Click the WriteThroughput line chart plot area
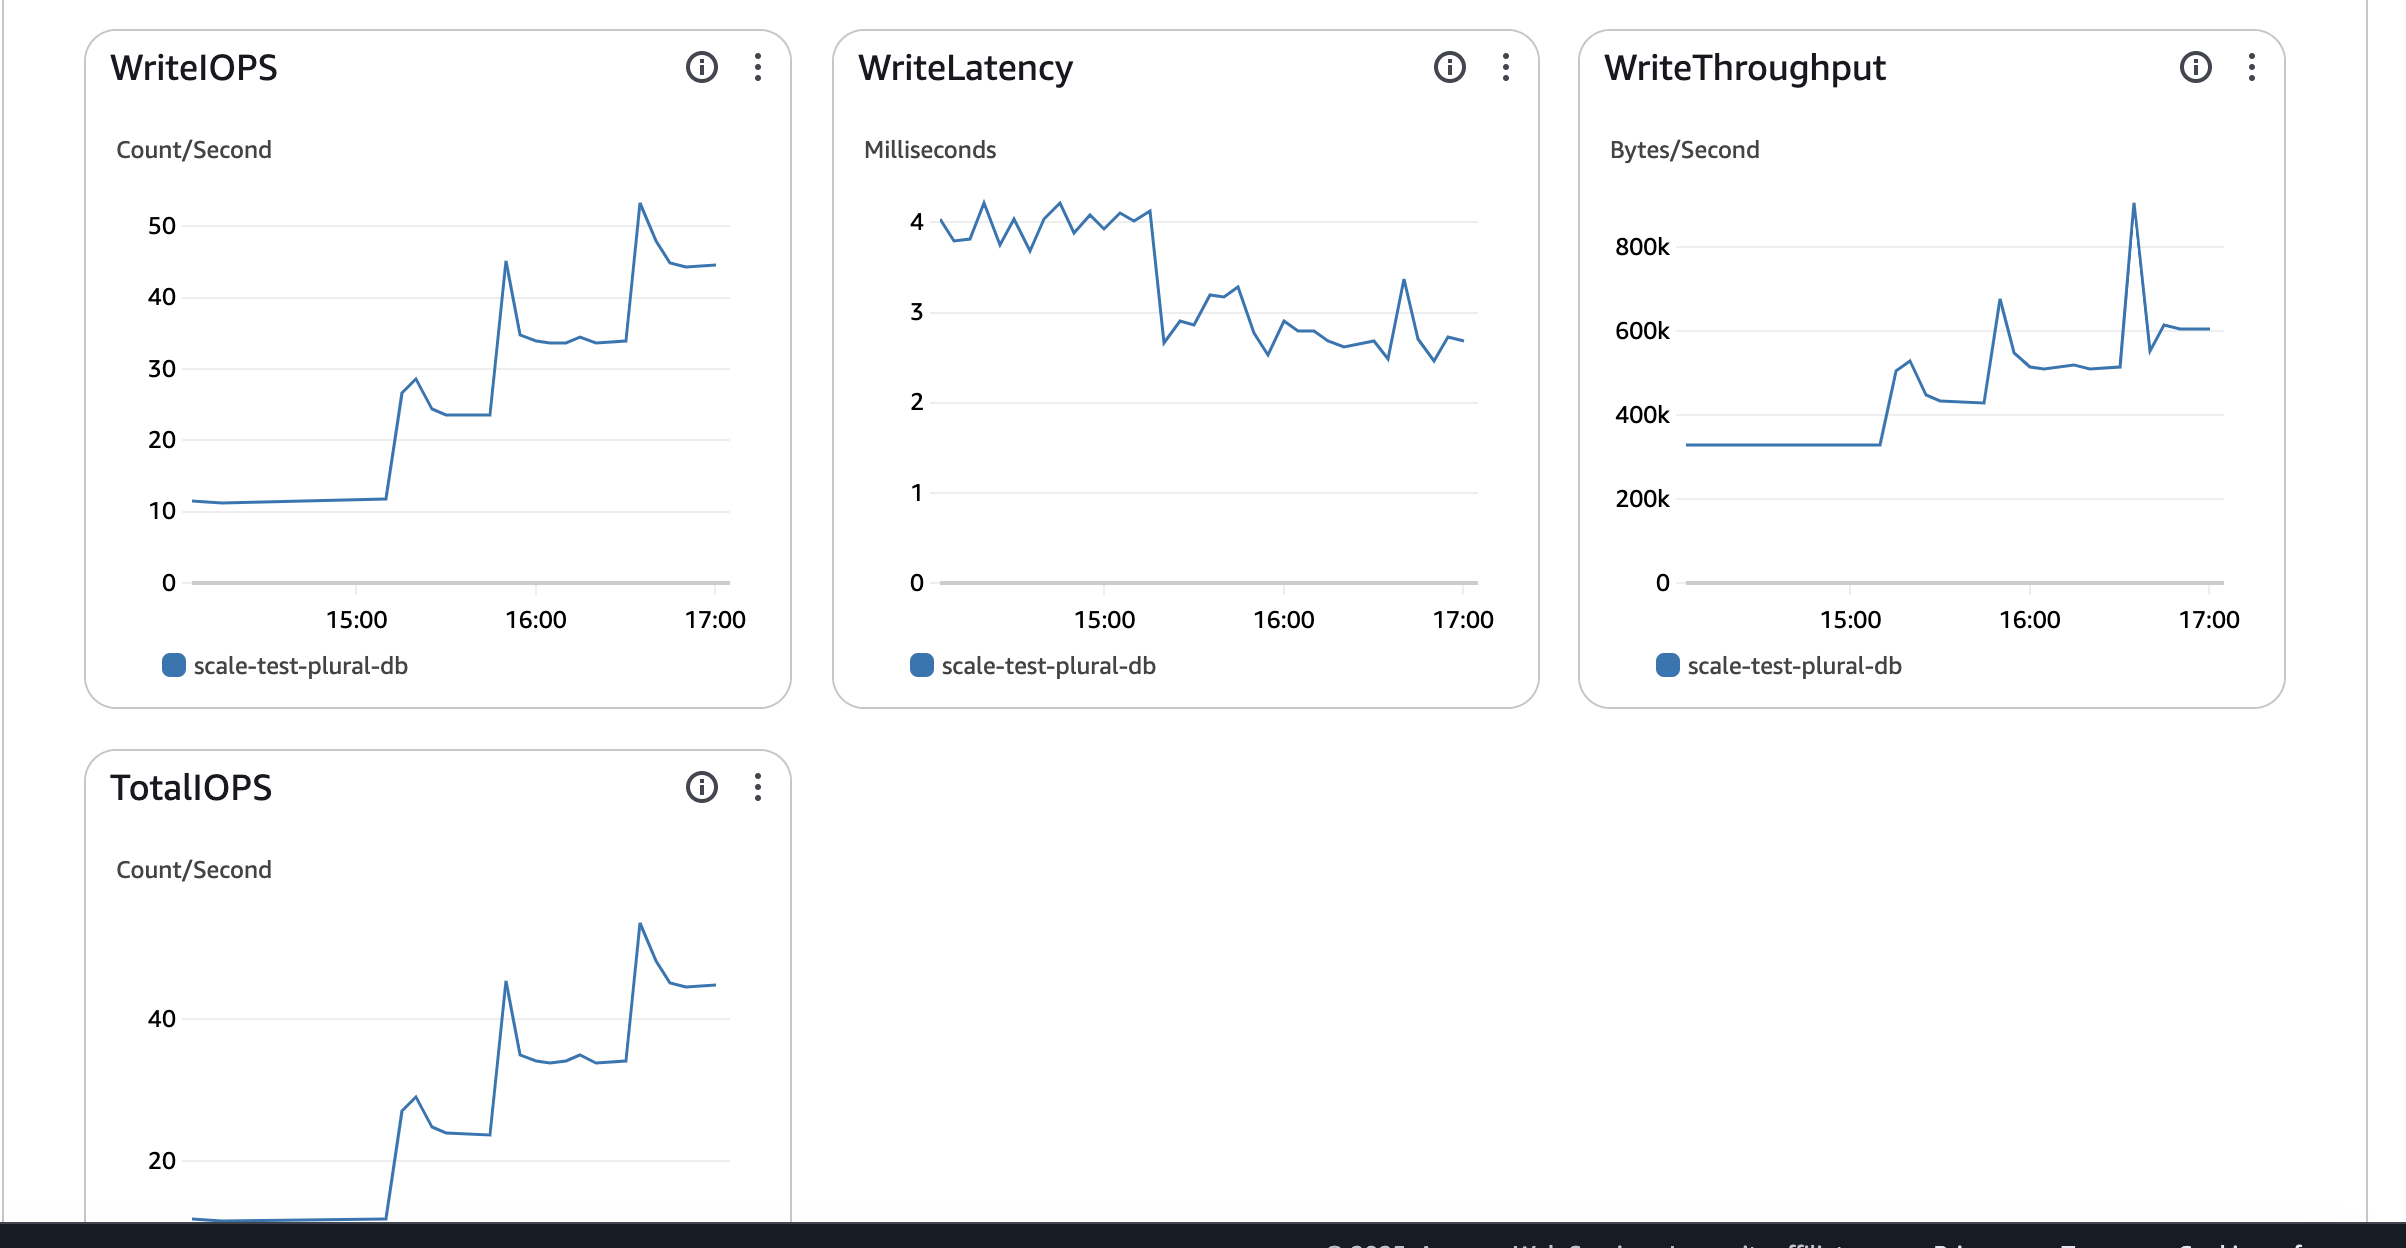 (x=1955, y=392)
